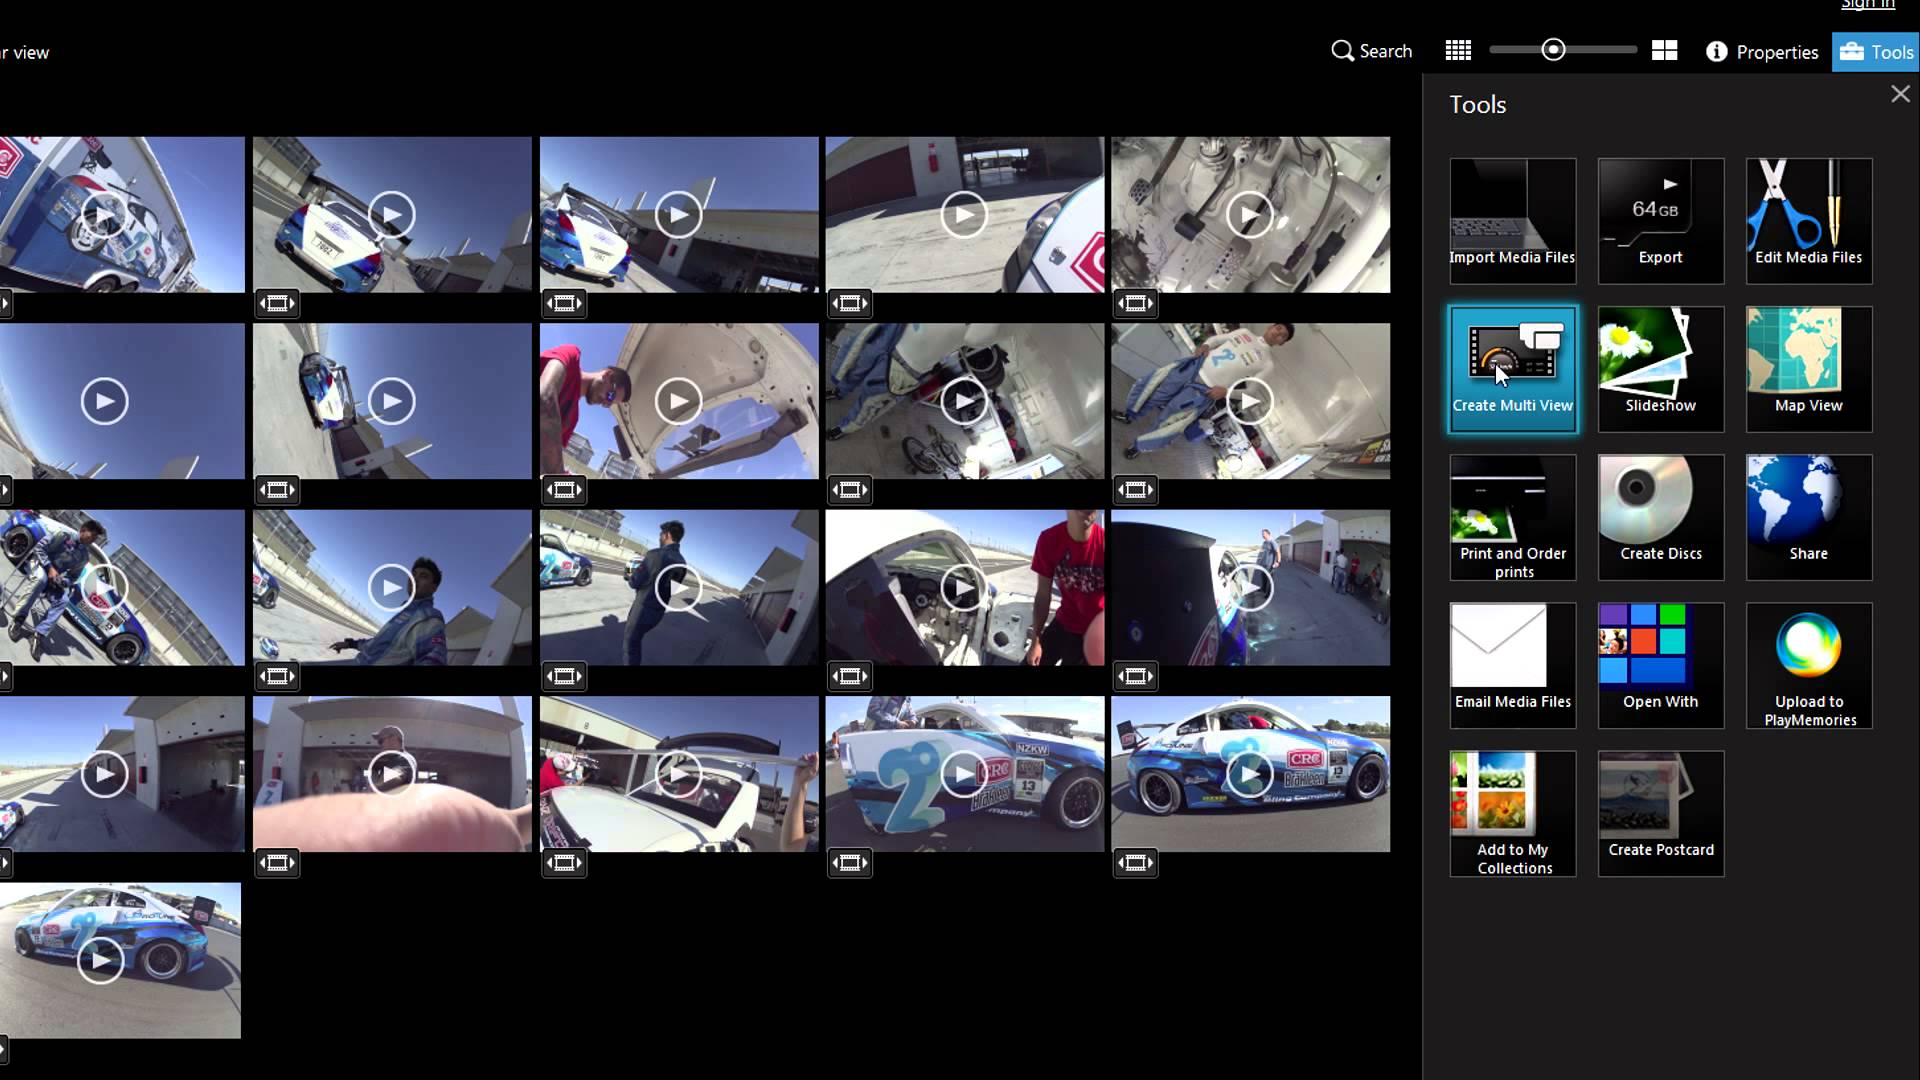Click the thumbnail size slider handle
1920x1080 pixels.
pyautogui.click(x=1553, y=50)
